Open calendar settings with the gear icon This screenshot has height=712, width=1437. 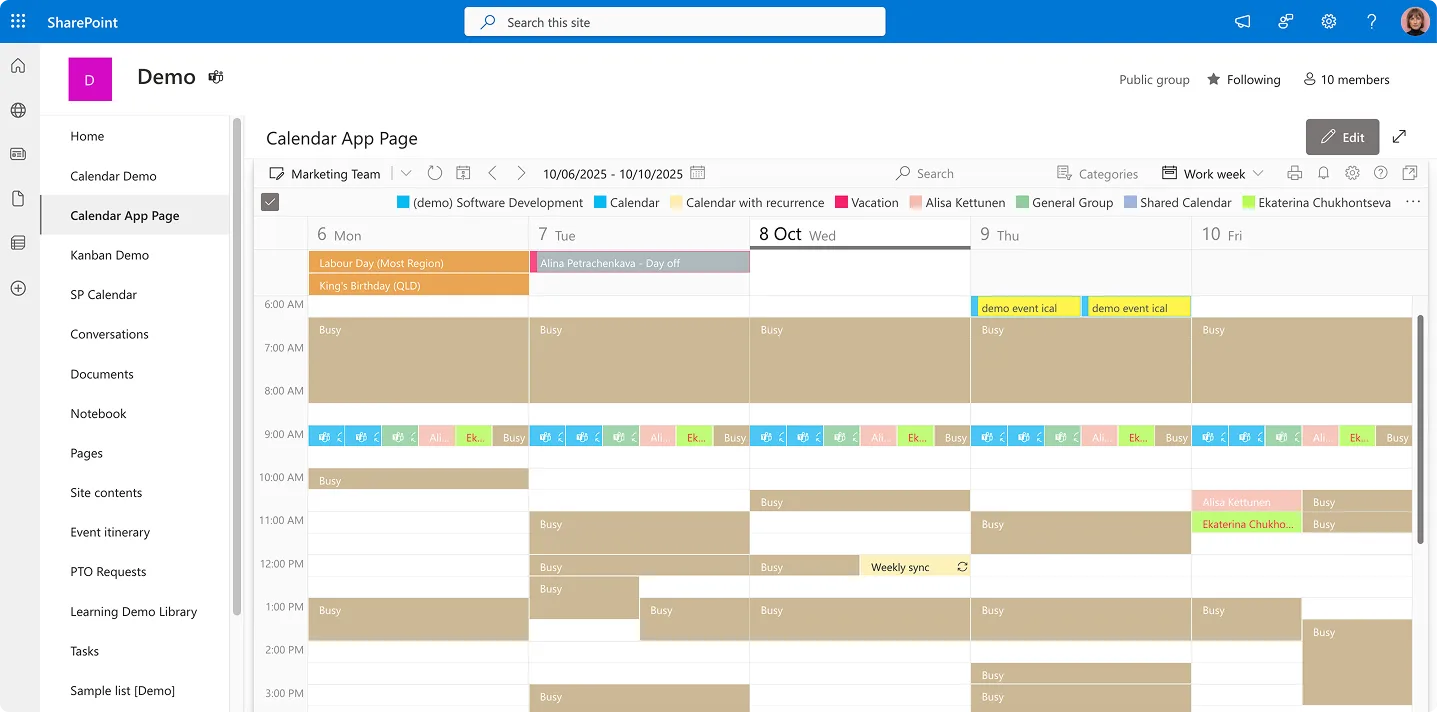pos(1352,173)
